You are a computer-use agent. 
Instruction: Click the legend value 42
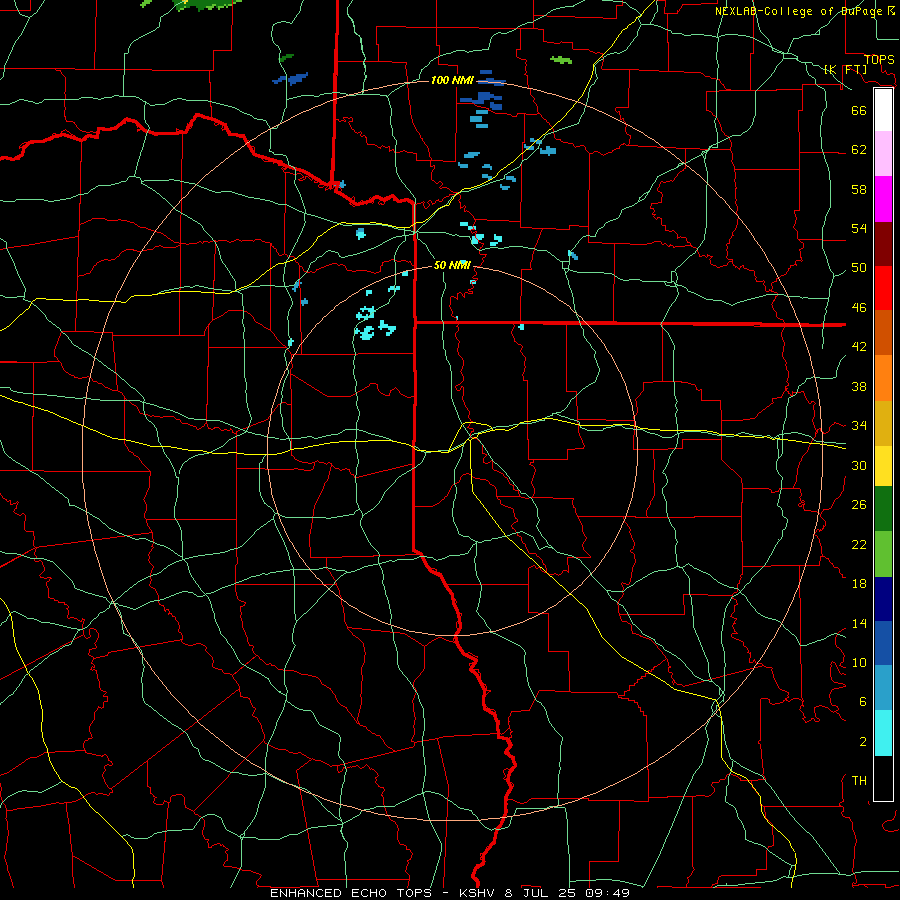(859, 347)
